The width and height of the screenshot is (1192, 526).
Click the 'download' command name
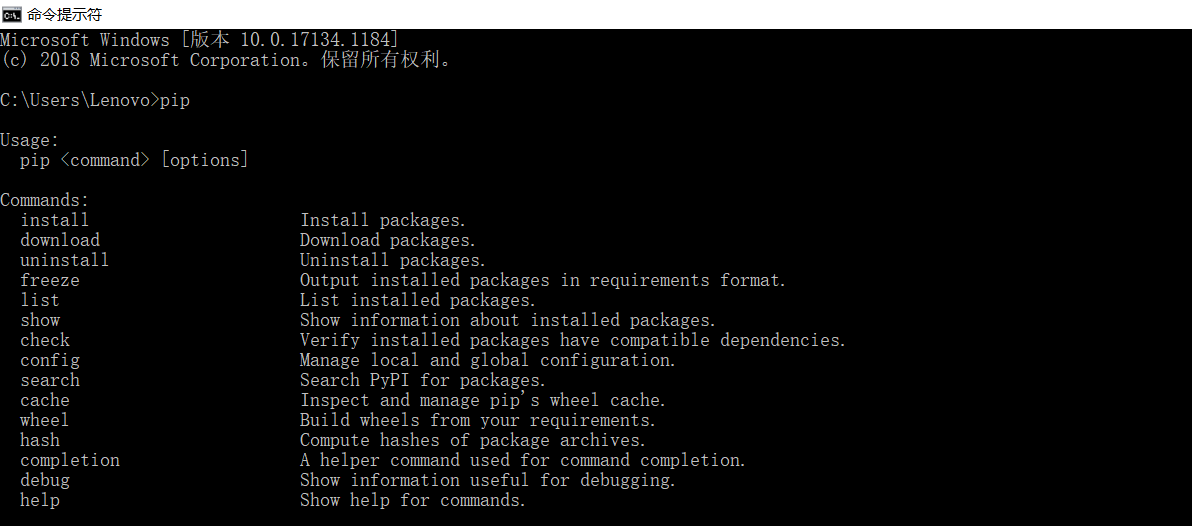coord(60,240)
